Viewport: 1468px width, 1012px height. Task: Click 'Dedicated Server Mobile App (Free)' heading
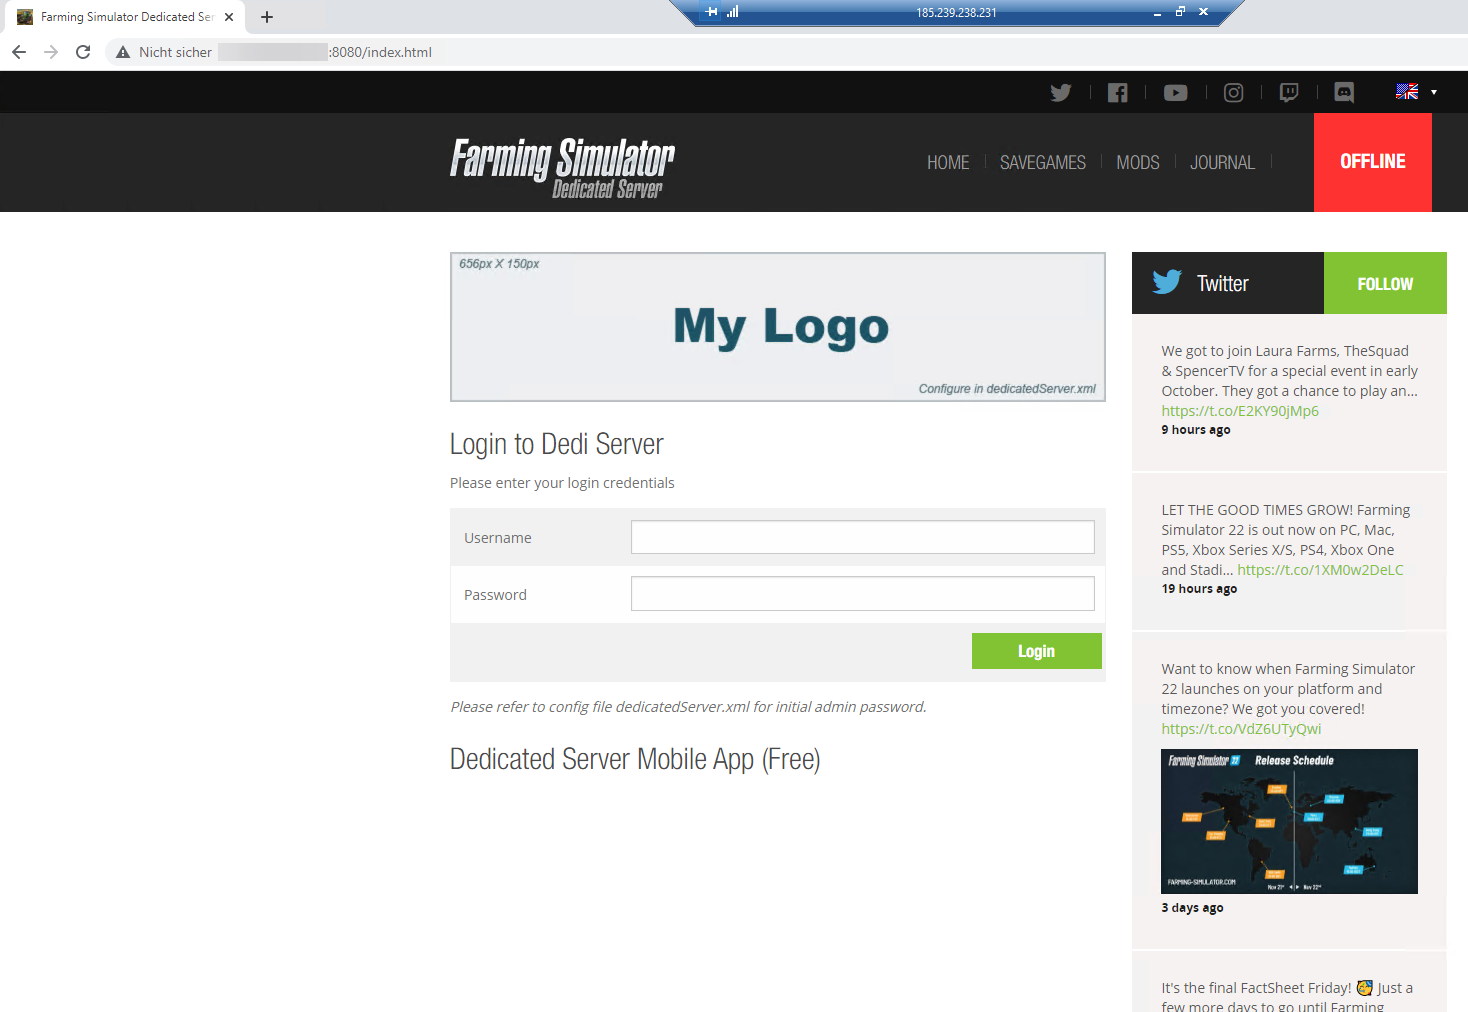pos(635,759)
